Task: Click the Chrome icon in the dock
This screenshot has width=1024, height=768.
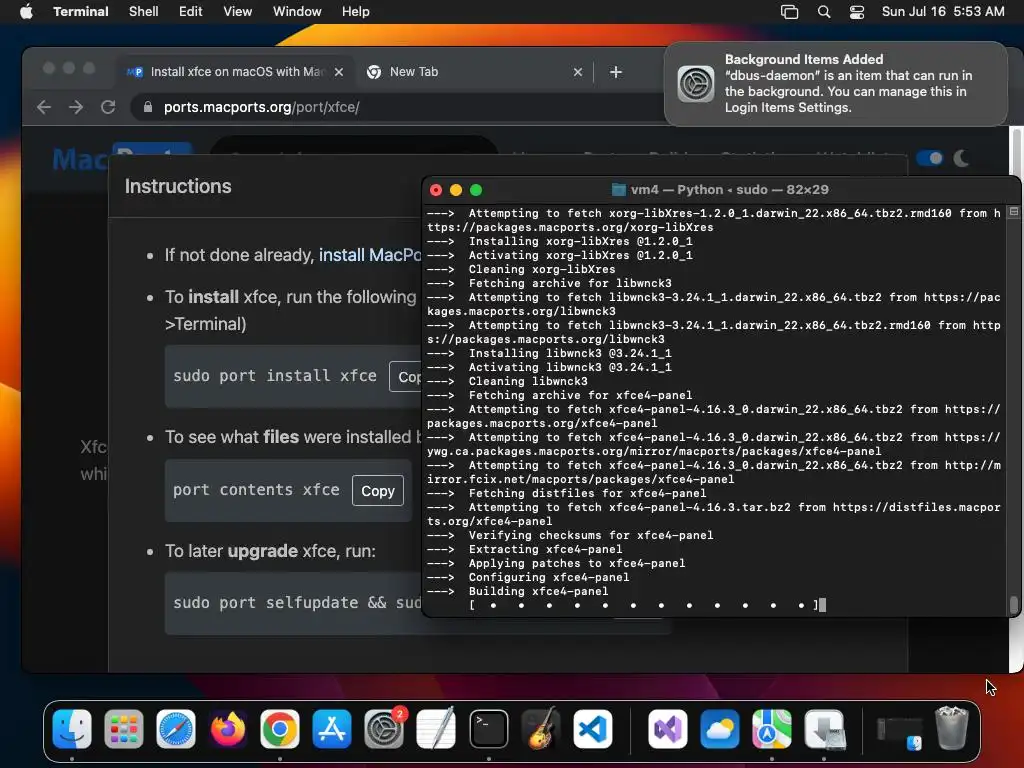Action: click(280, 729)
